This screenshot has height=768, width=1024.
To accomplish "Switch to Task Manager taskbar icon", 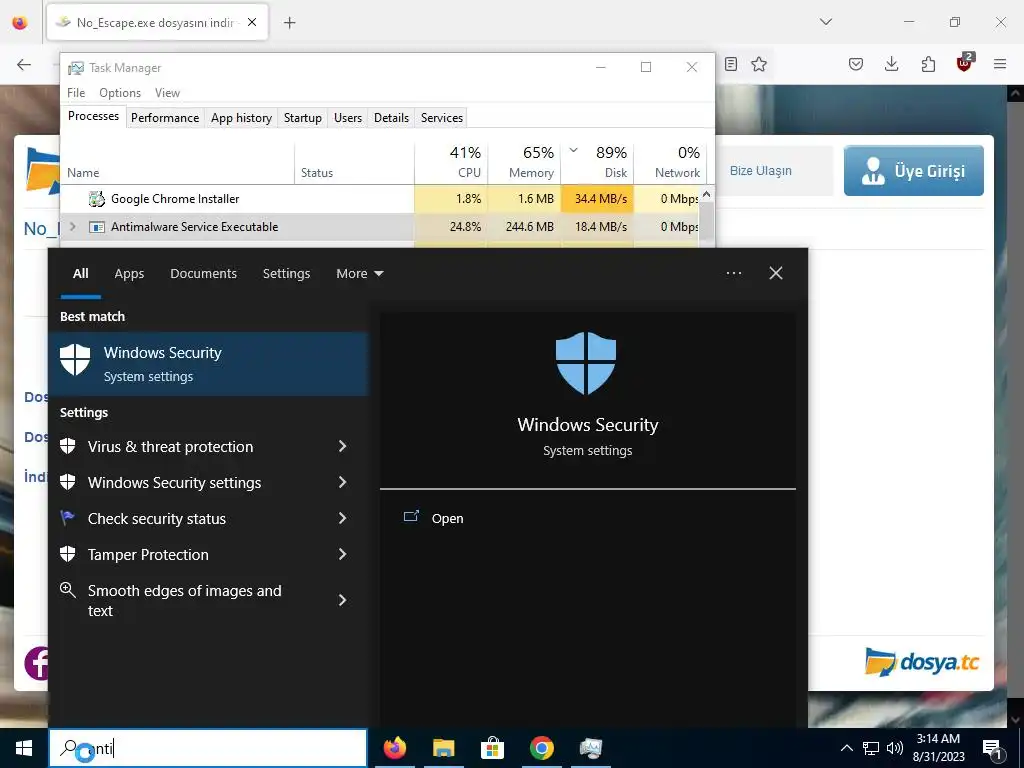I will point(590,748).
